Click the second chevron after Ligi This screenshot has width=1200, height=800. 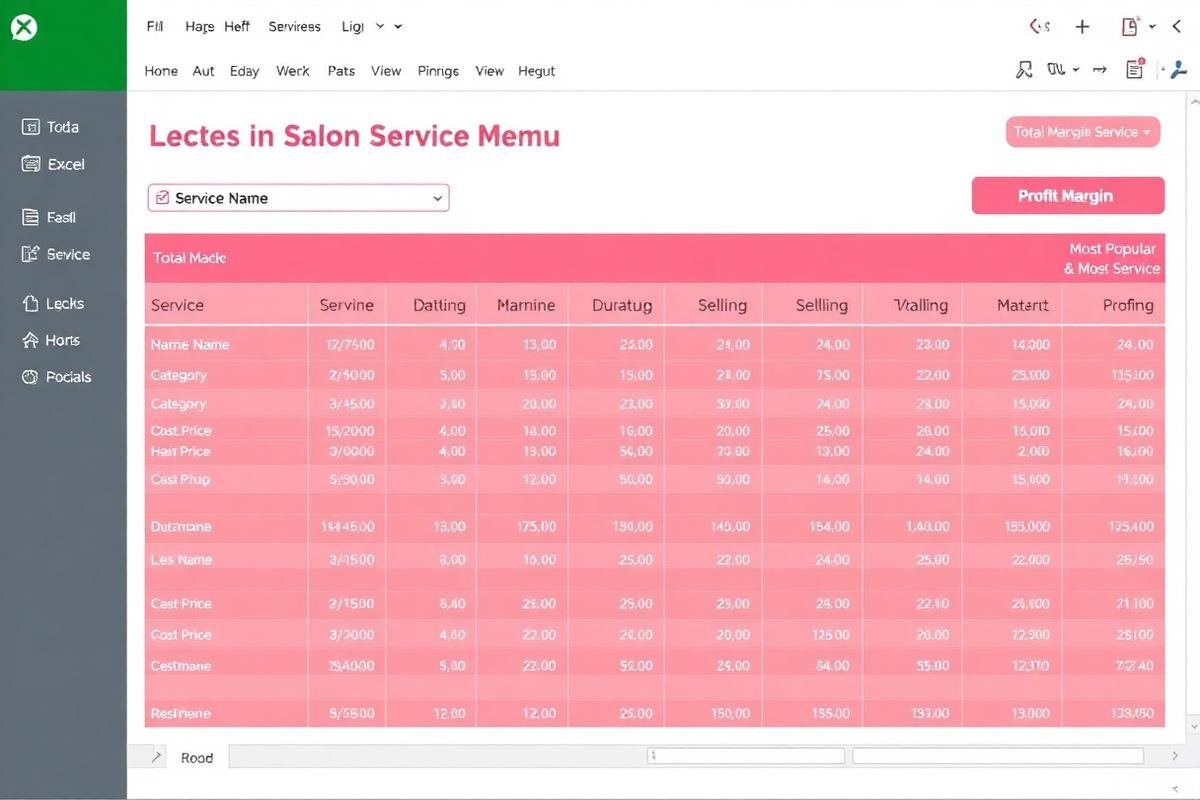tap(398, 27)
